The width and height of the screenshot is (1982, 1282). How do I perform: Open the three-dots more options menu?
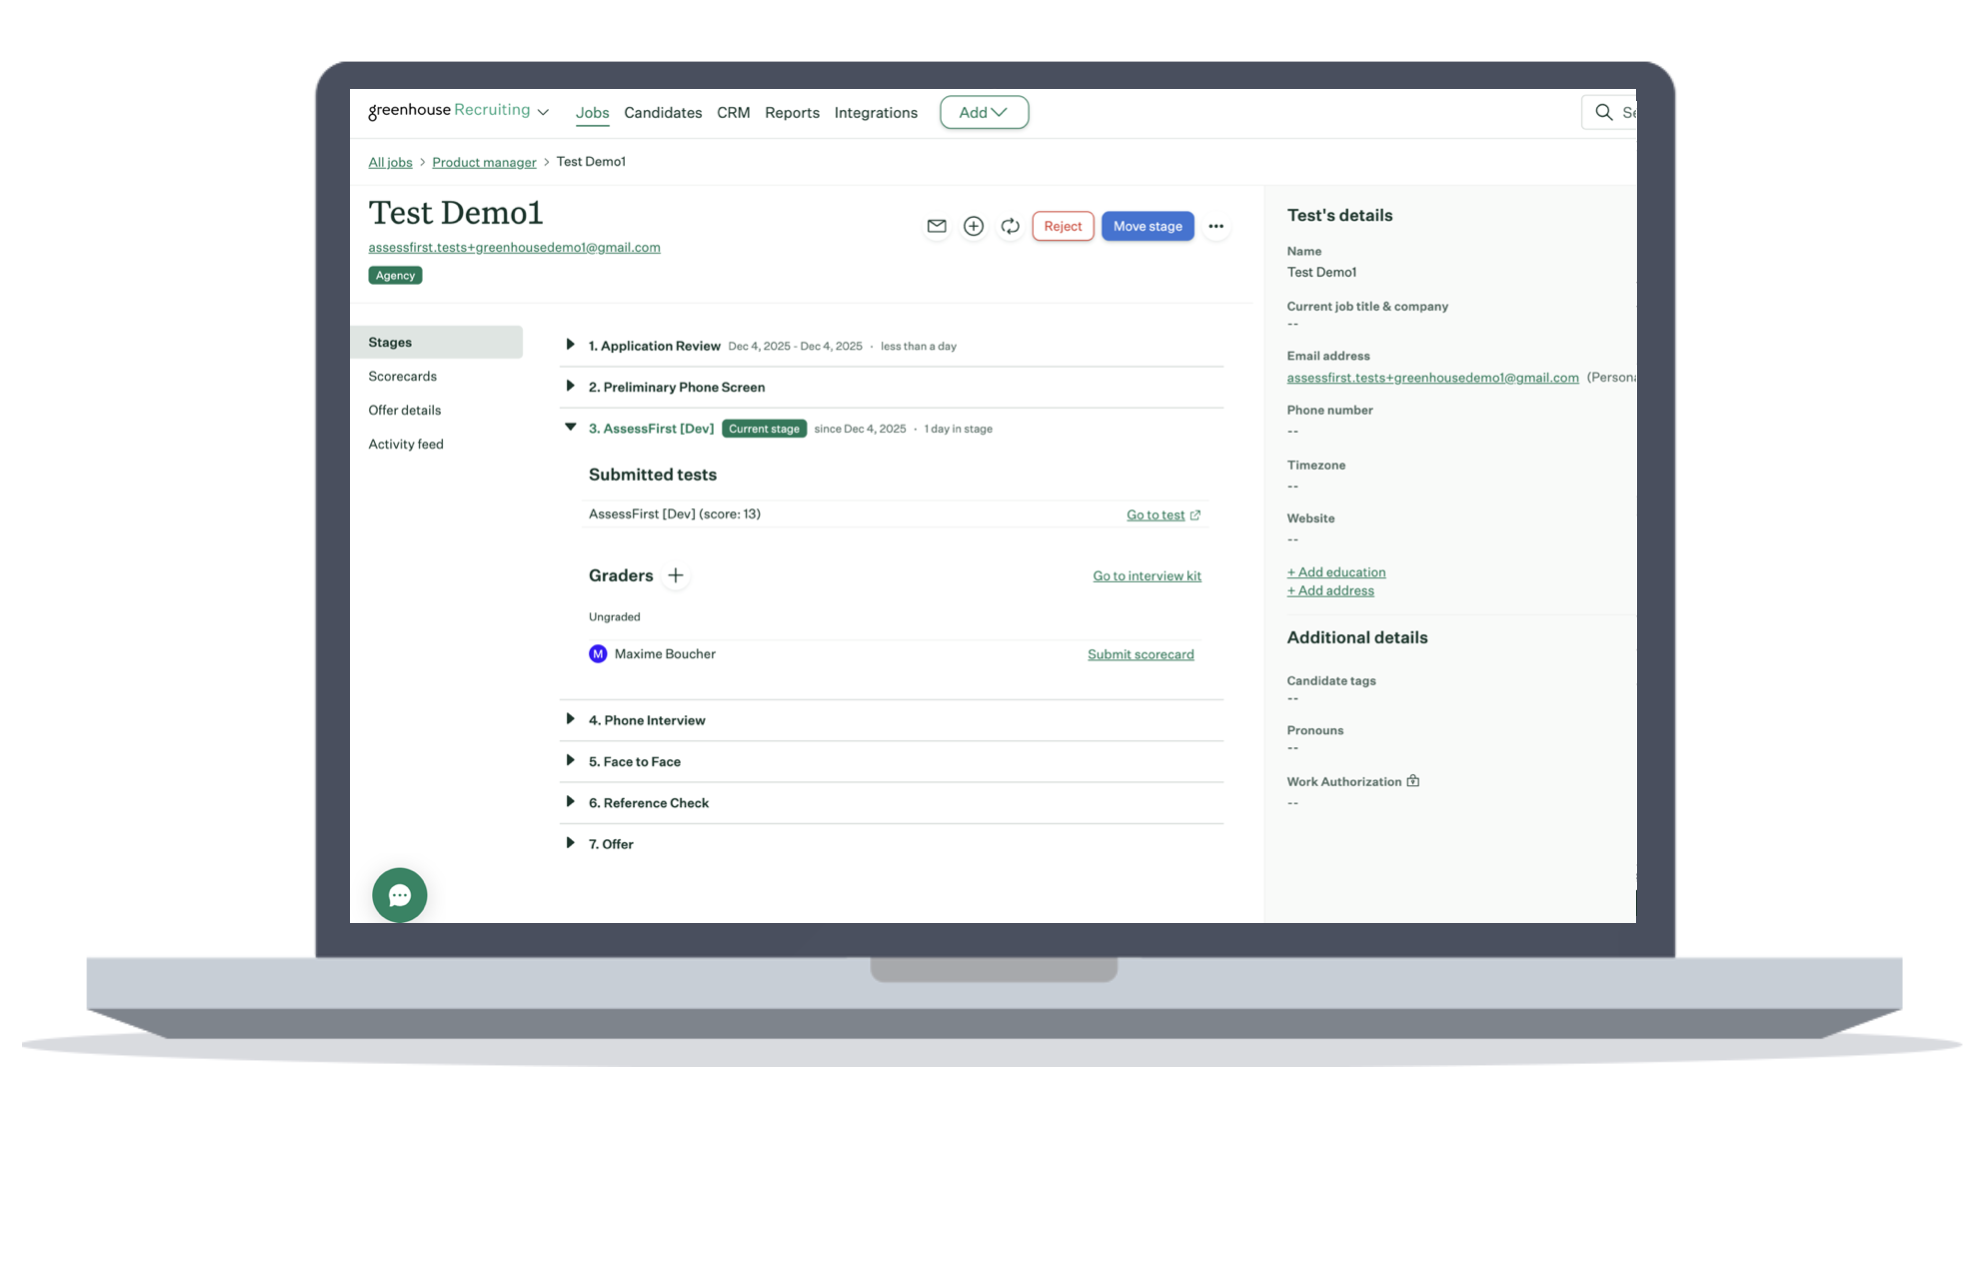pyautogui.click(x=1215, y=226)
